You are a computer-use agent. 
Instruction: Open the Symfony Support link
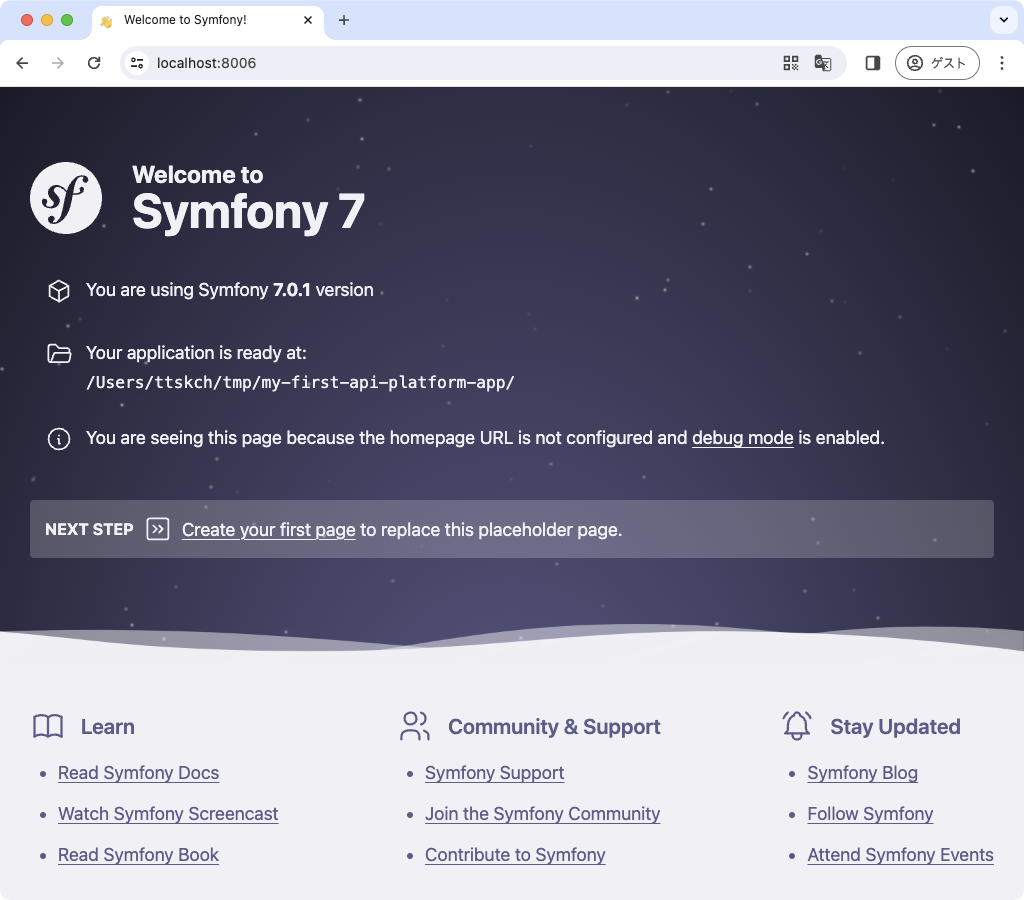point(494,773)
